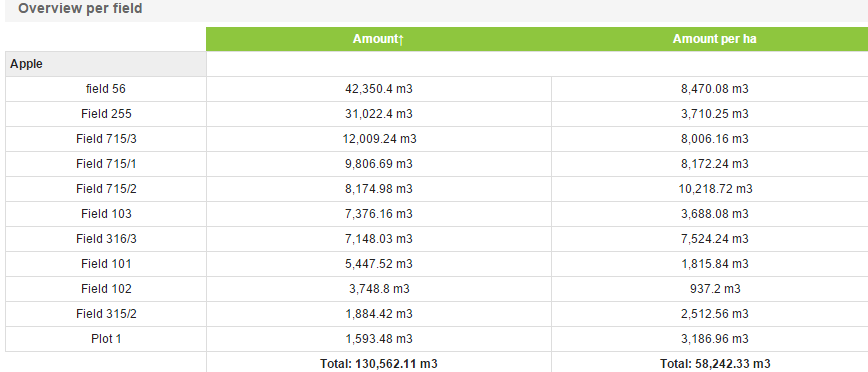Pick Field 316/3 row label

[x=106, y=239]
